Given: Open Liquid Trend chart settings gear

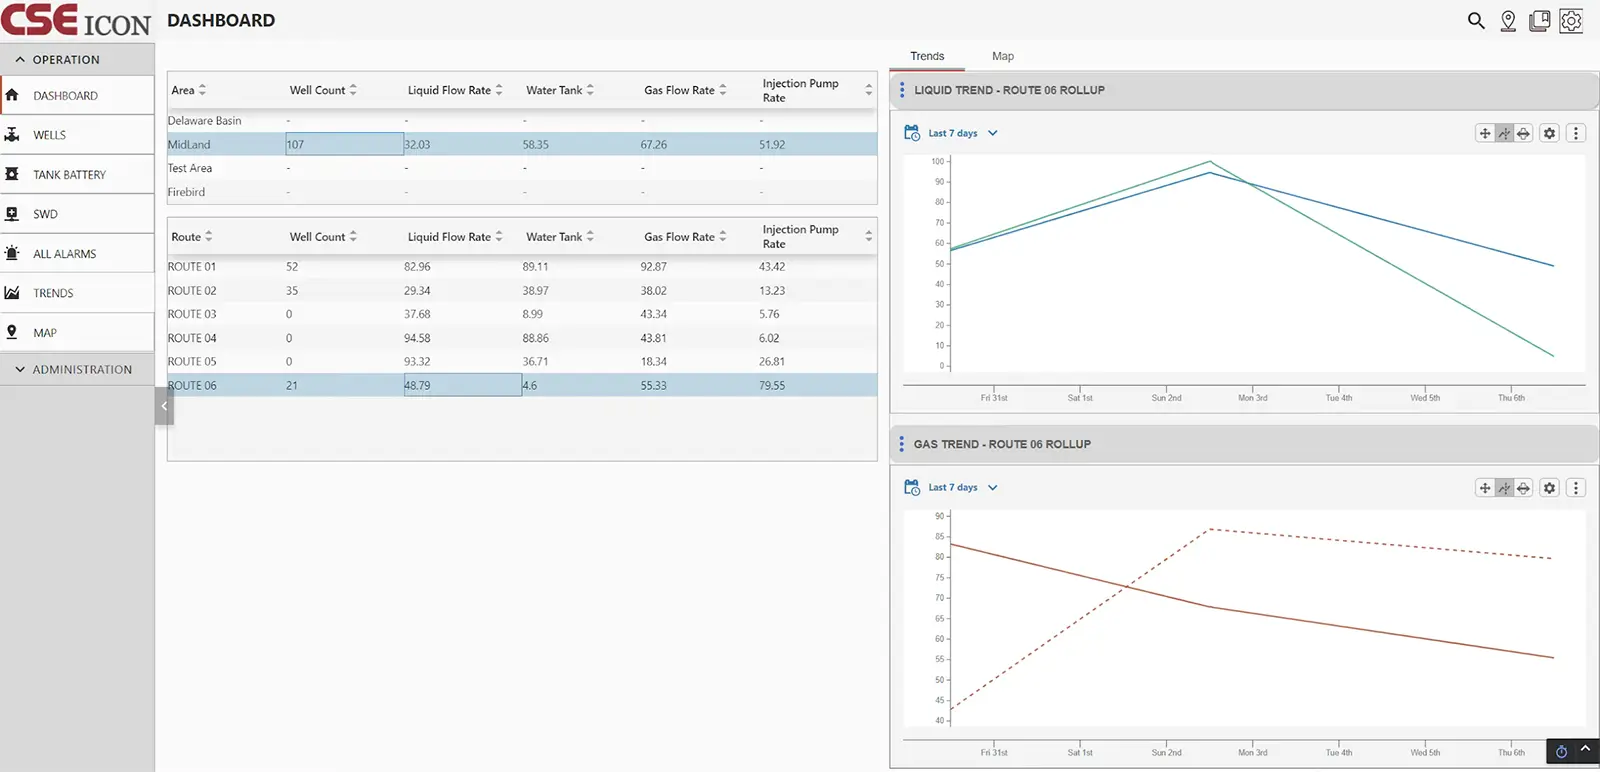Looking at the screenshot, I should point(1549,133).
